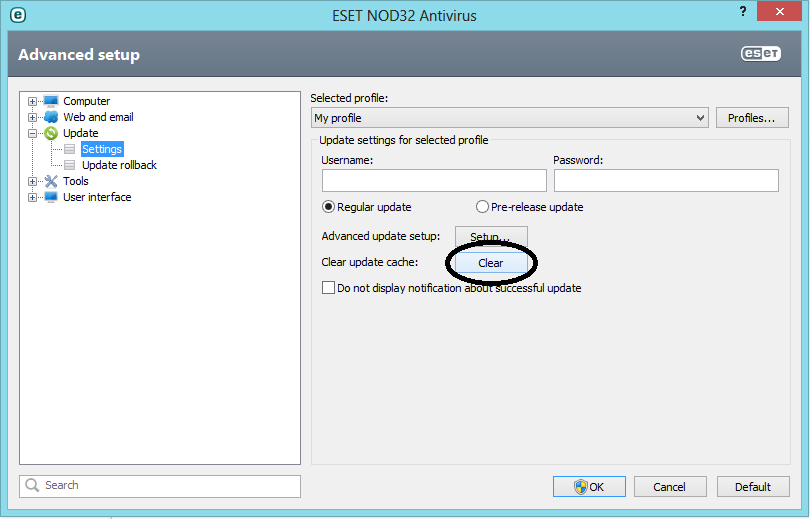Click the ESET logo in header
The height and width of the screenshot is (519, 810).
coord(761,54)
